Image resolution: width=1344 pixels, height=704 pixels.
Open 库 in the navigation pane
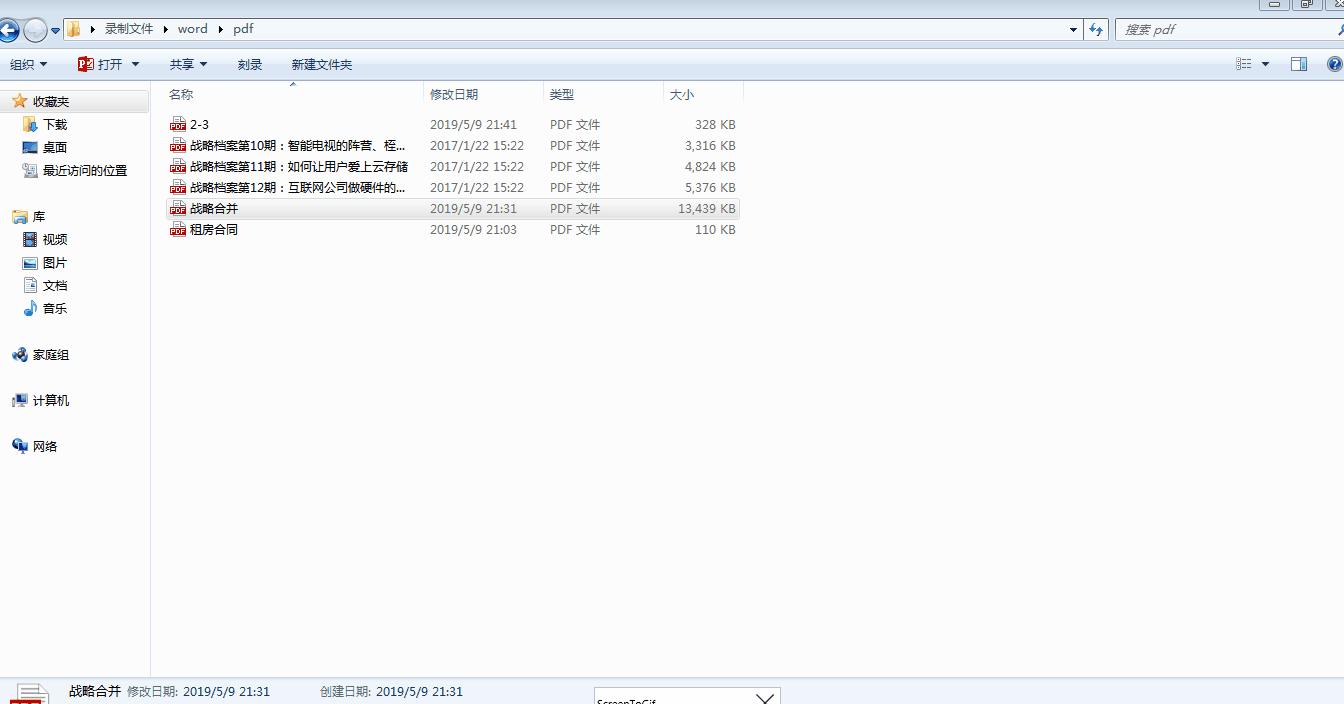pyautogui.click(x=39, y=216)
